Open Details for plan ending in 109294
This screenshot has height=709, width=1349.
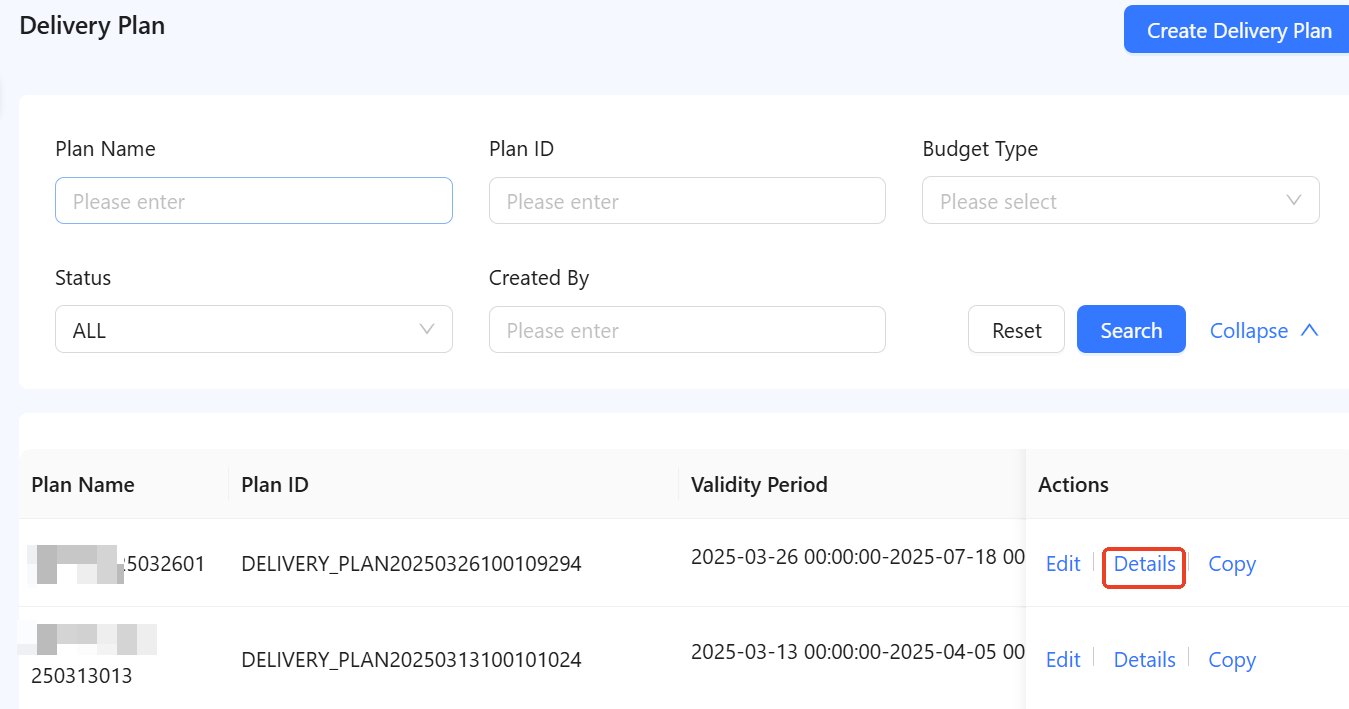(1144, 564)
